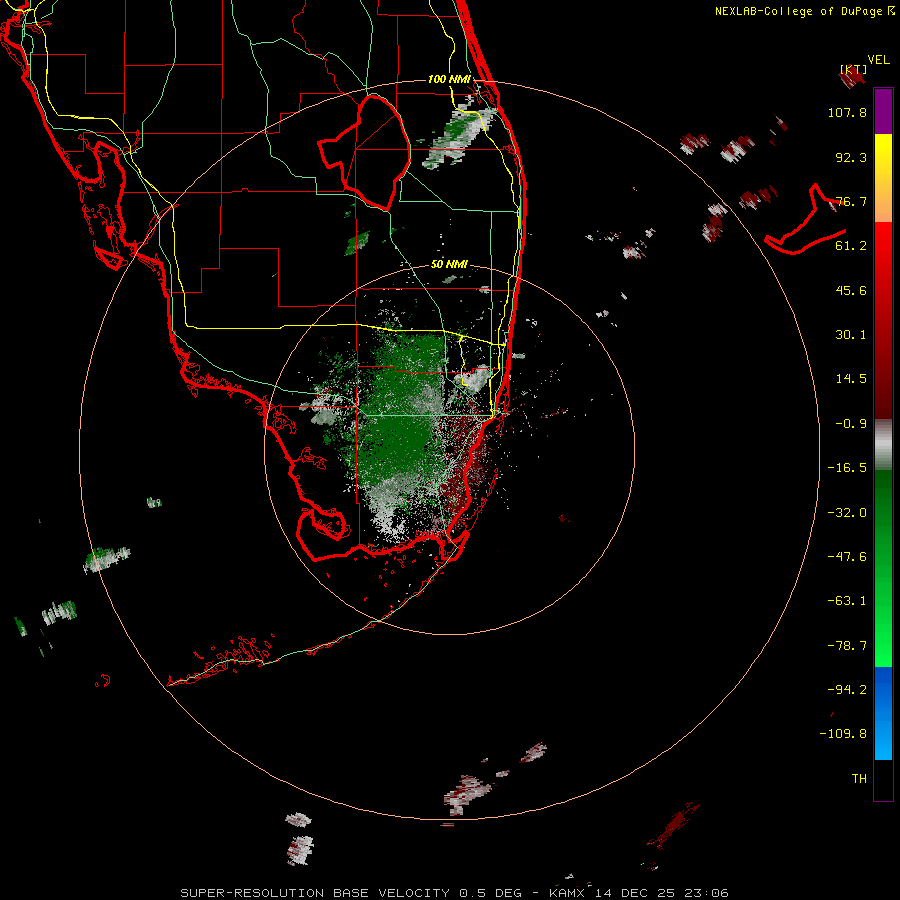The height and width of the screenshot is (900, 900).
Task: Click the [KT] units label
Action: (x=853, y=69)
